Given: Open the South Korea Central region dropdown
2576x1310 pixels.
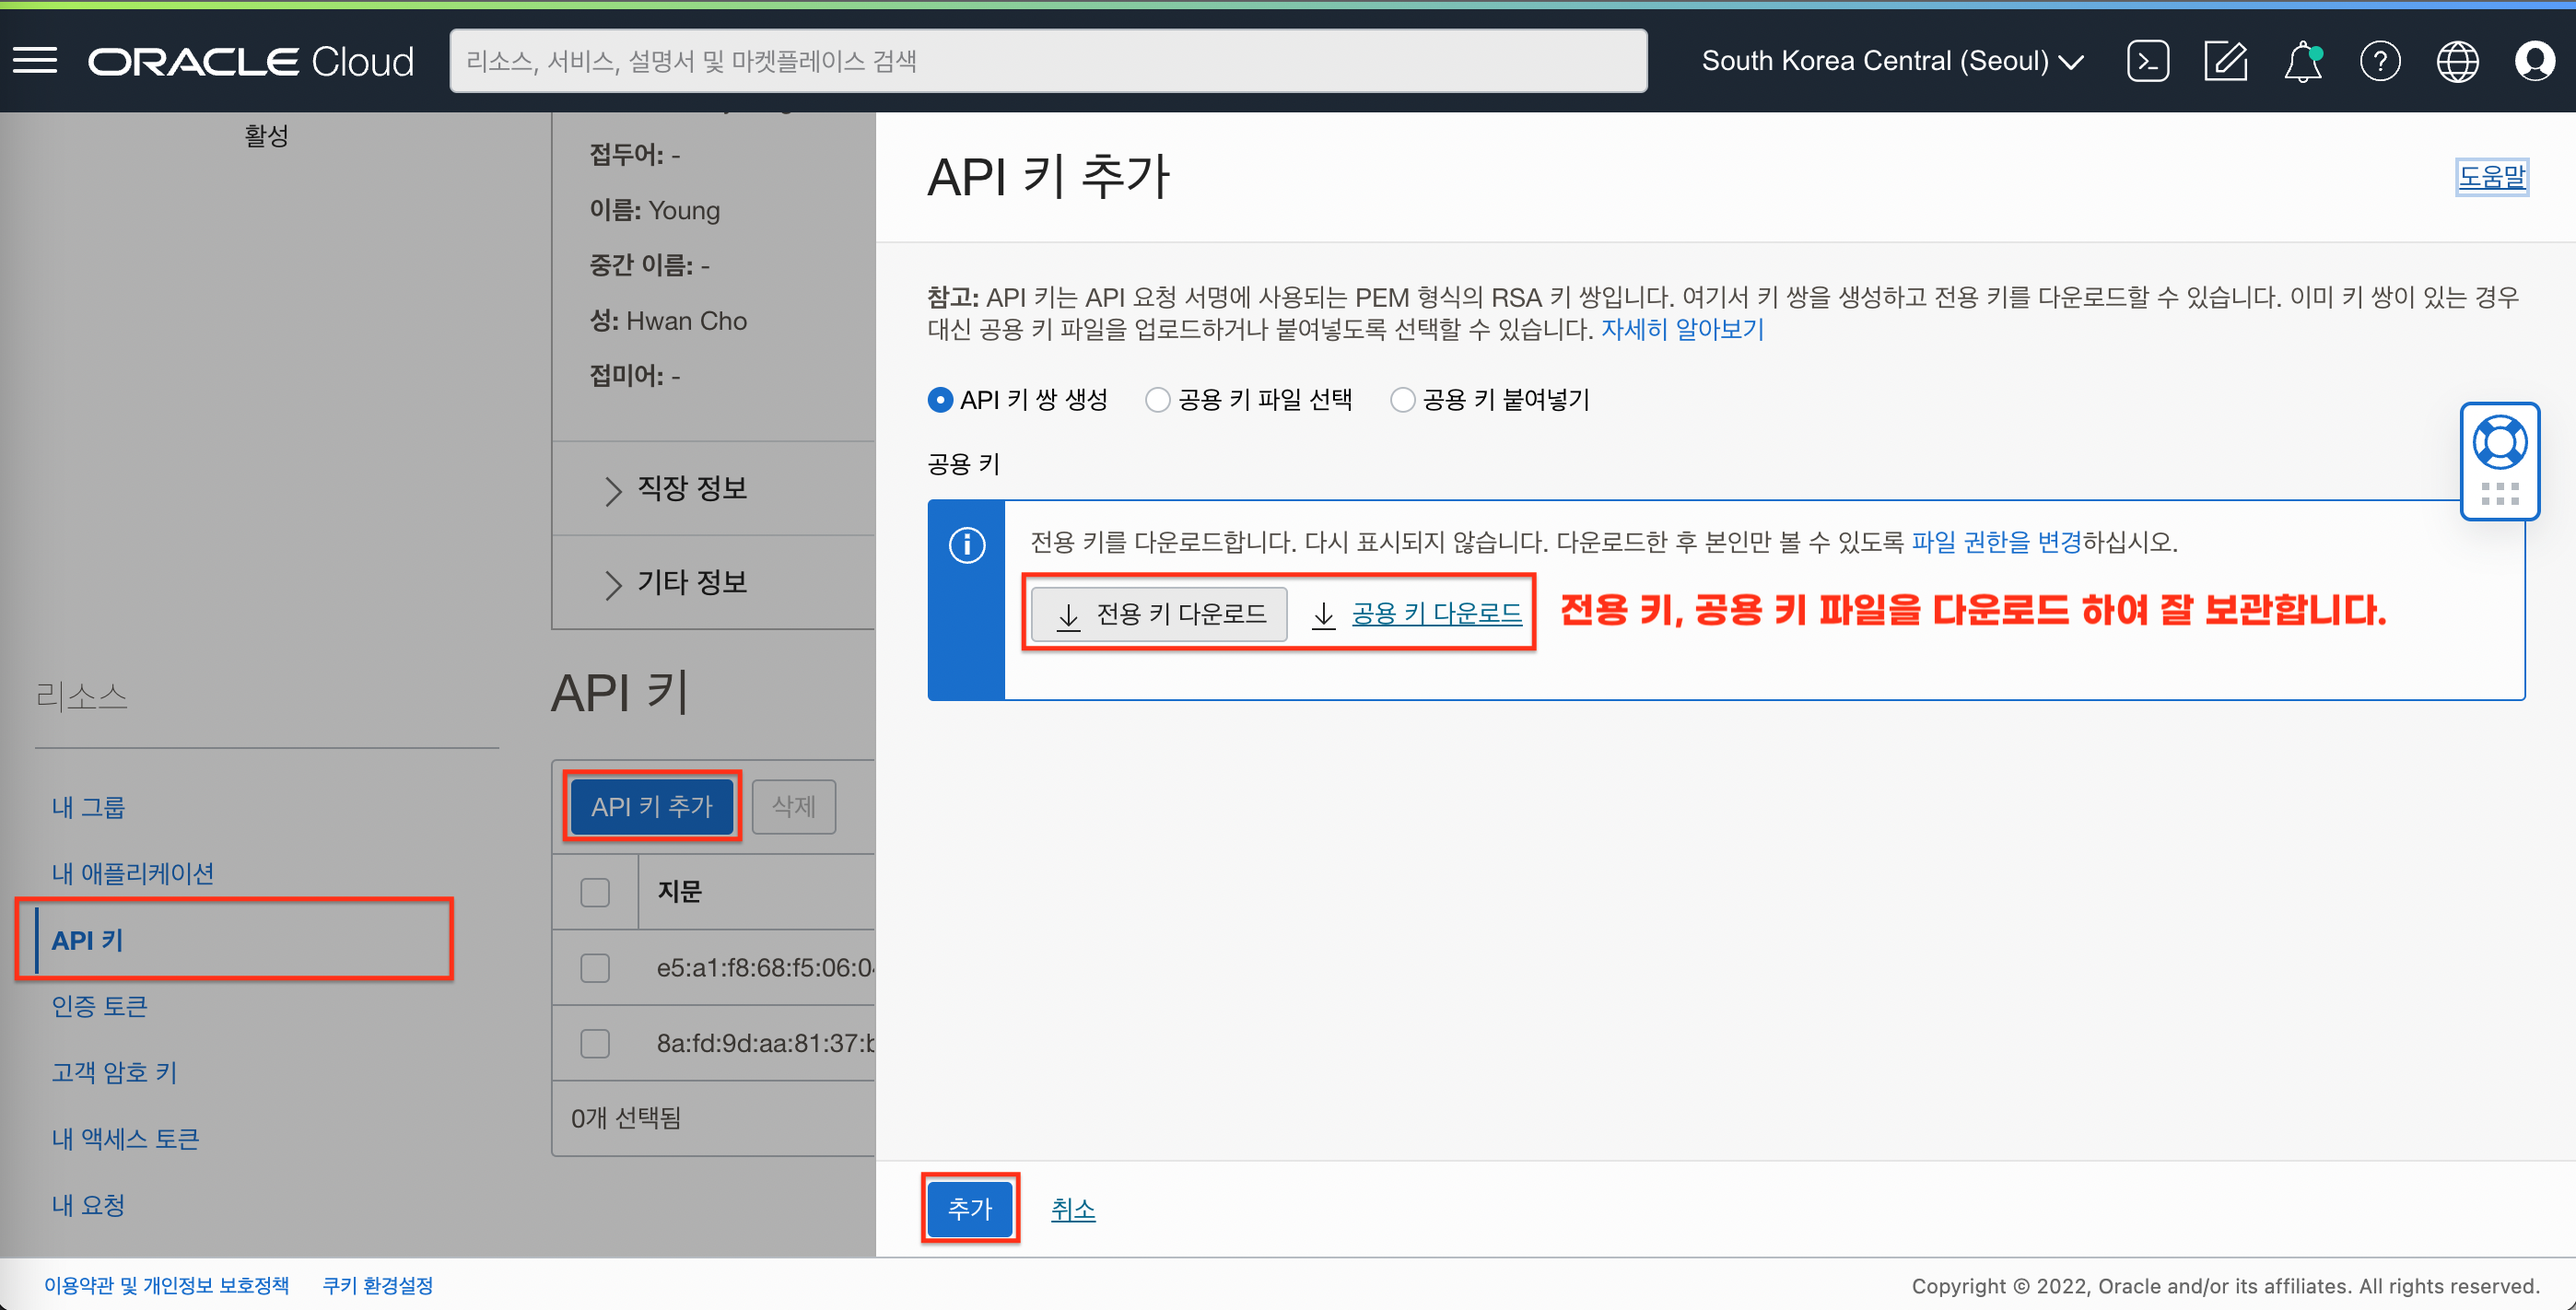Looking at the screenshot, I should [1892, 61].
